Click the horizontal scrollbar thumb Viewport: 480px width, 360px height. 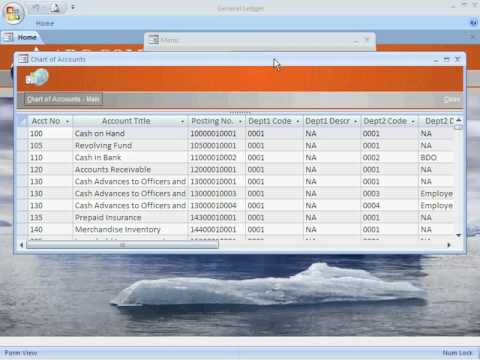[x=122, y=245]
